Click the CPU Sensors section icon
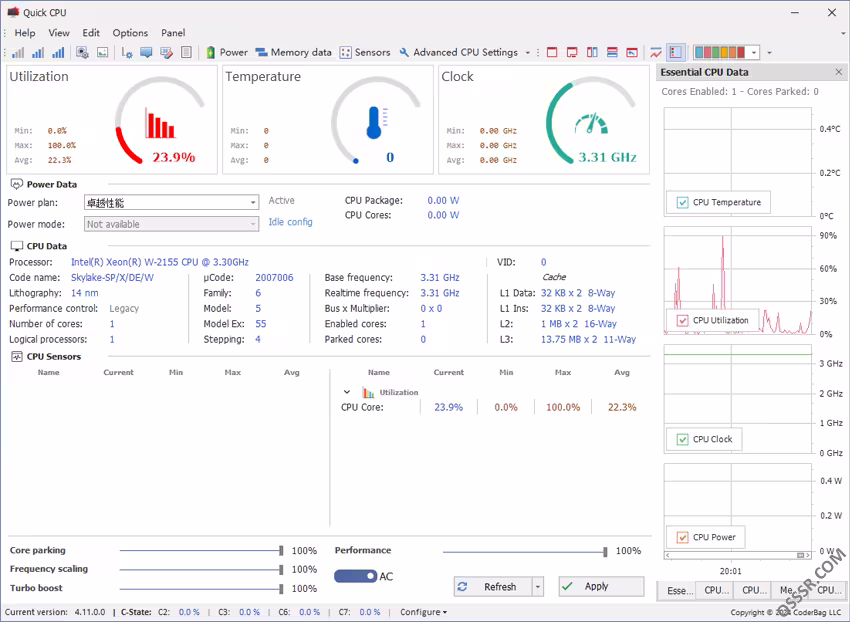This screenshot has height=622, width=850. (17, 357)
